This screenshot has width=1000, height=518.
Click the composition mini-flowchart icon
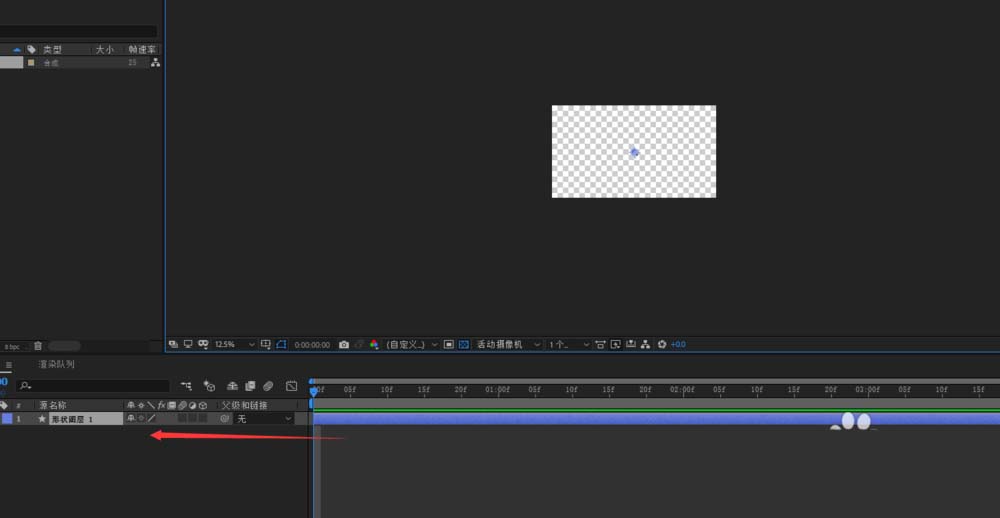(186, 386)
